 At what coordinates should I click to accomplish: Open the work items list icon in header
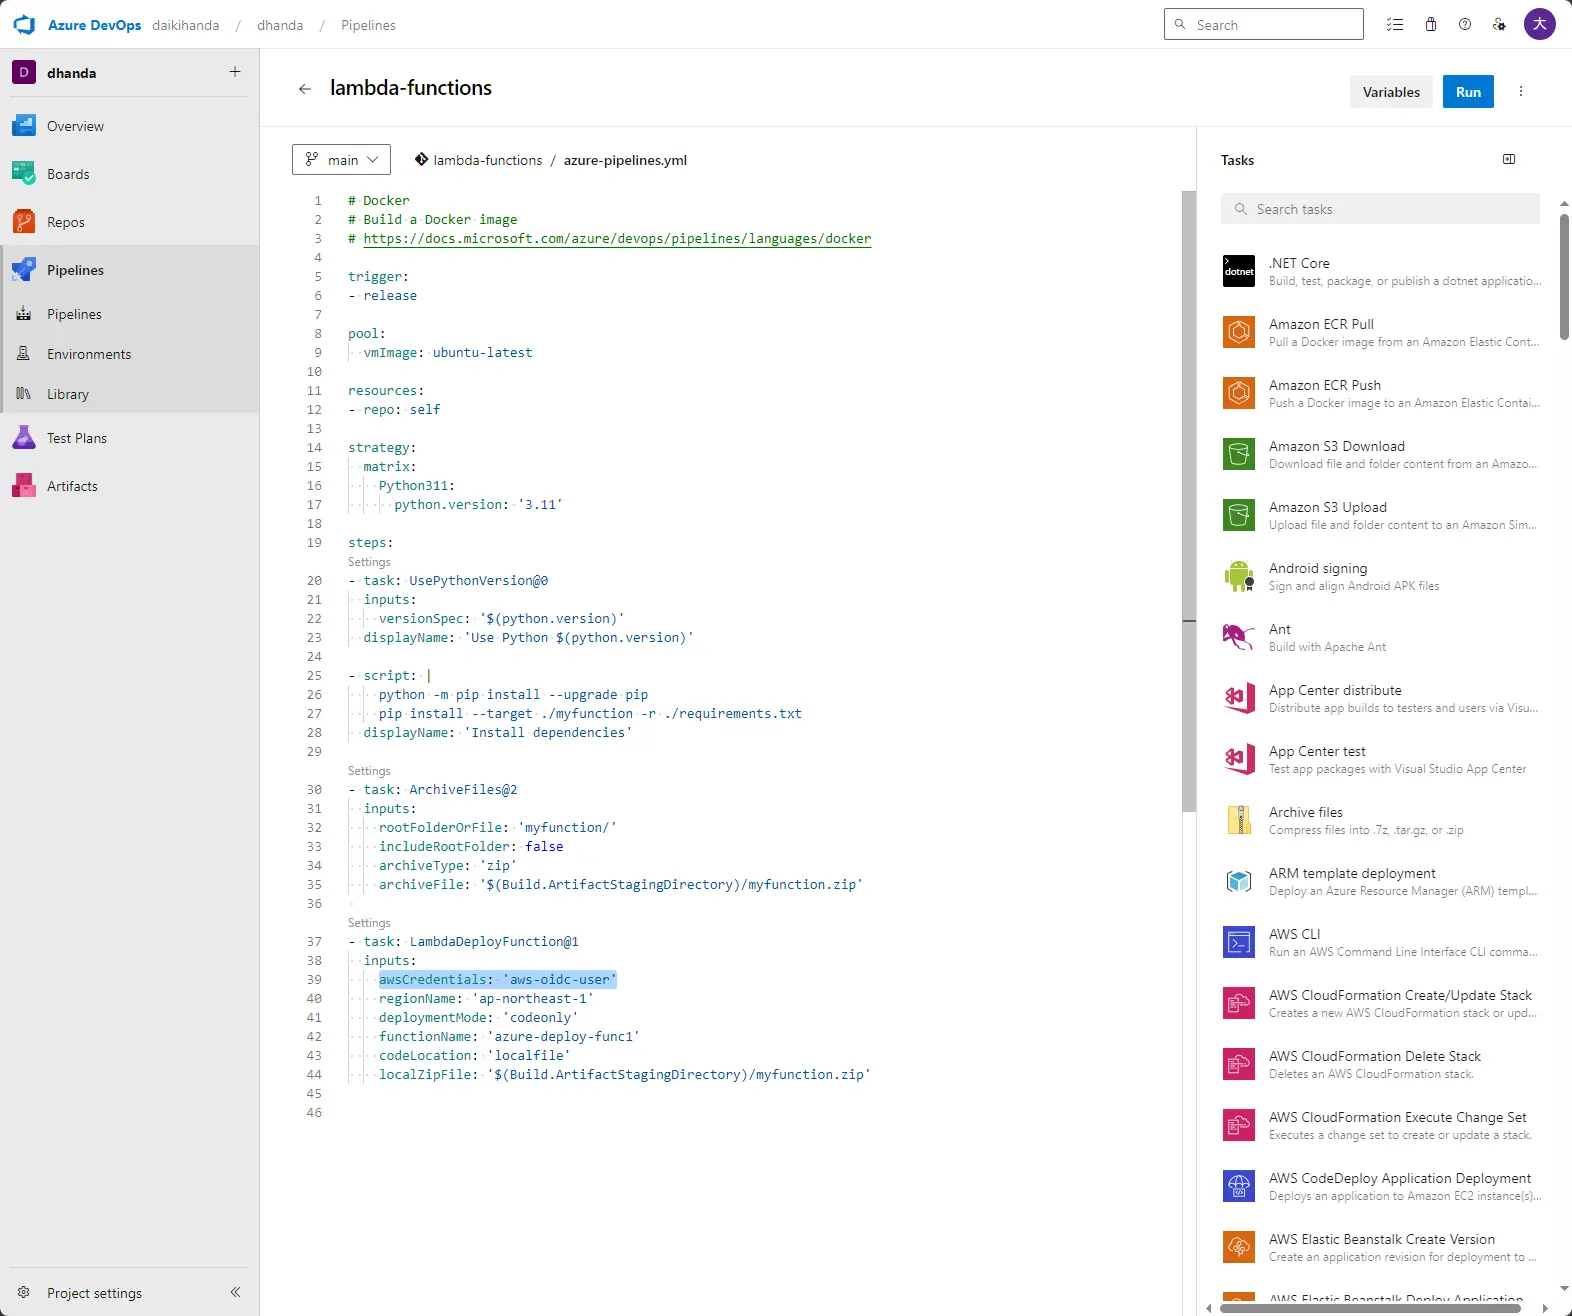click(1395, 25)
